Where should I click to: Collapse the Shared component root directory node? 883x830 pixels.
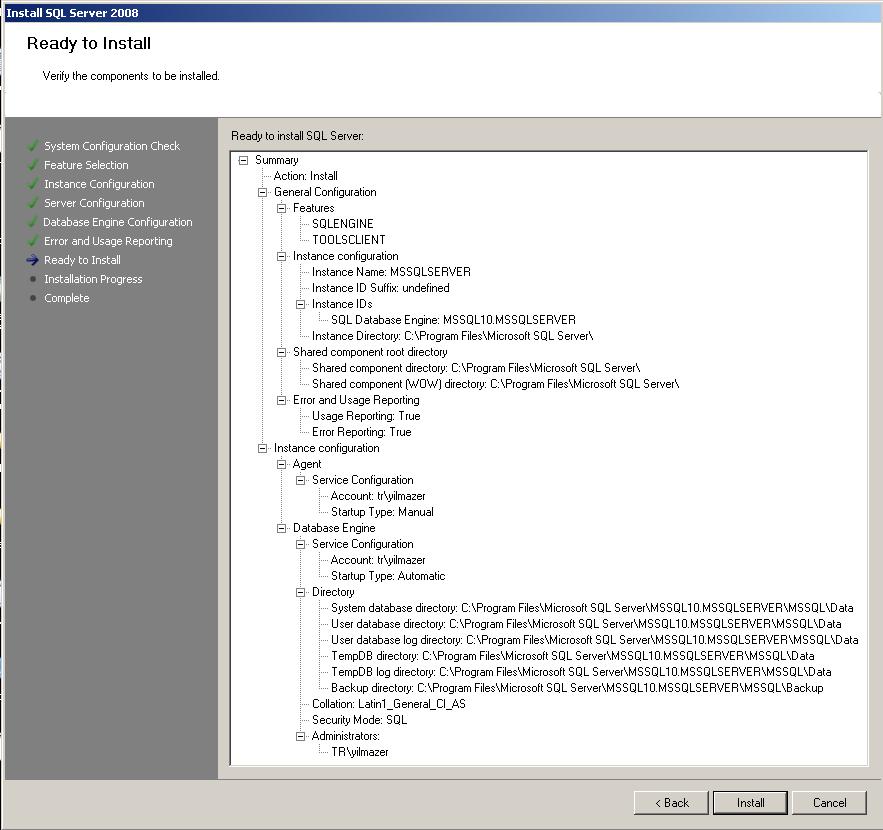click(282, 352)
